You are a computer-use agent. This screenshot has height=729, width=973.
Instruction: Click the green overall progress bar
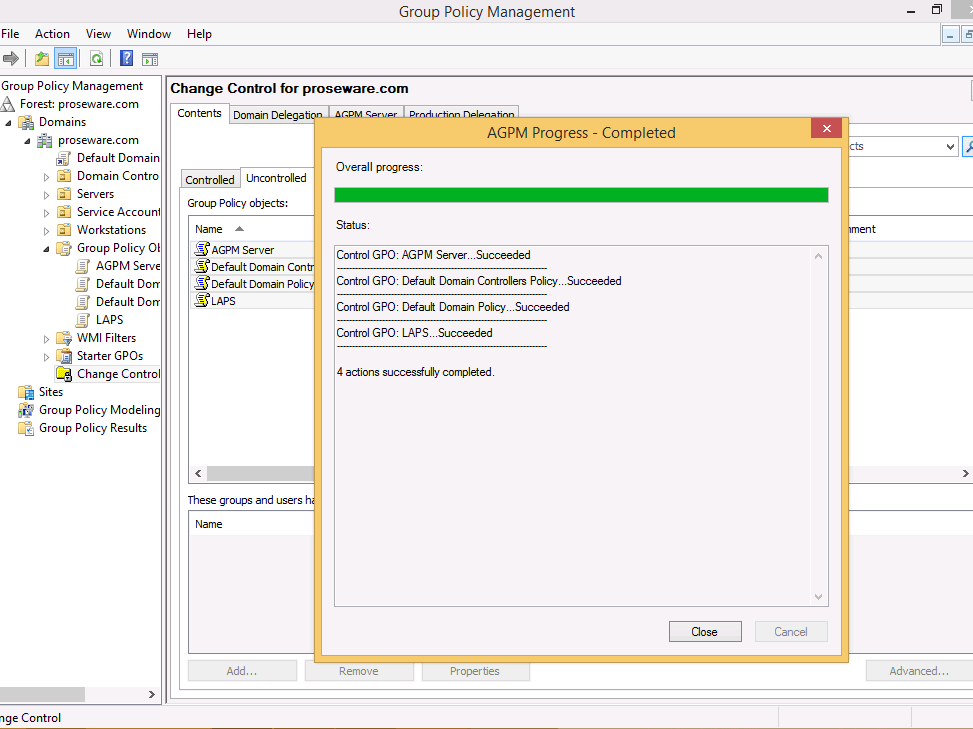[581, 195]
